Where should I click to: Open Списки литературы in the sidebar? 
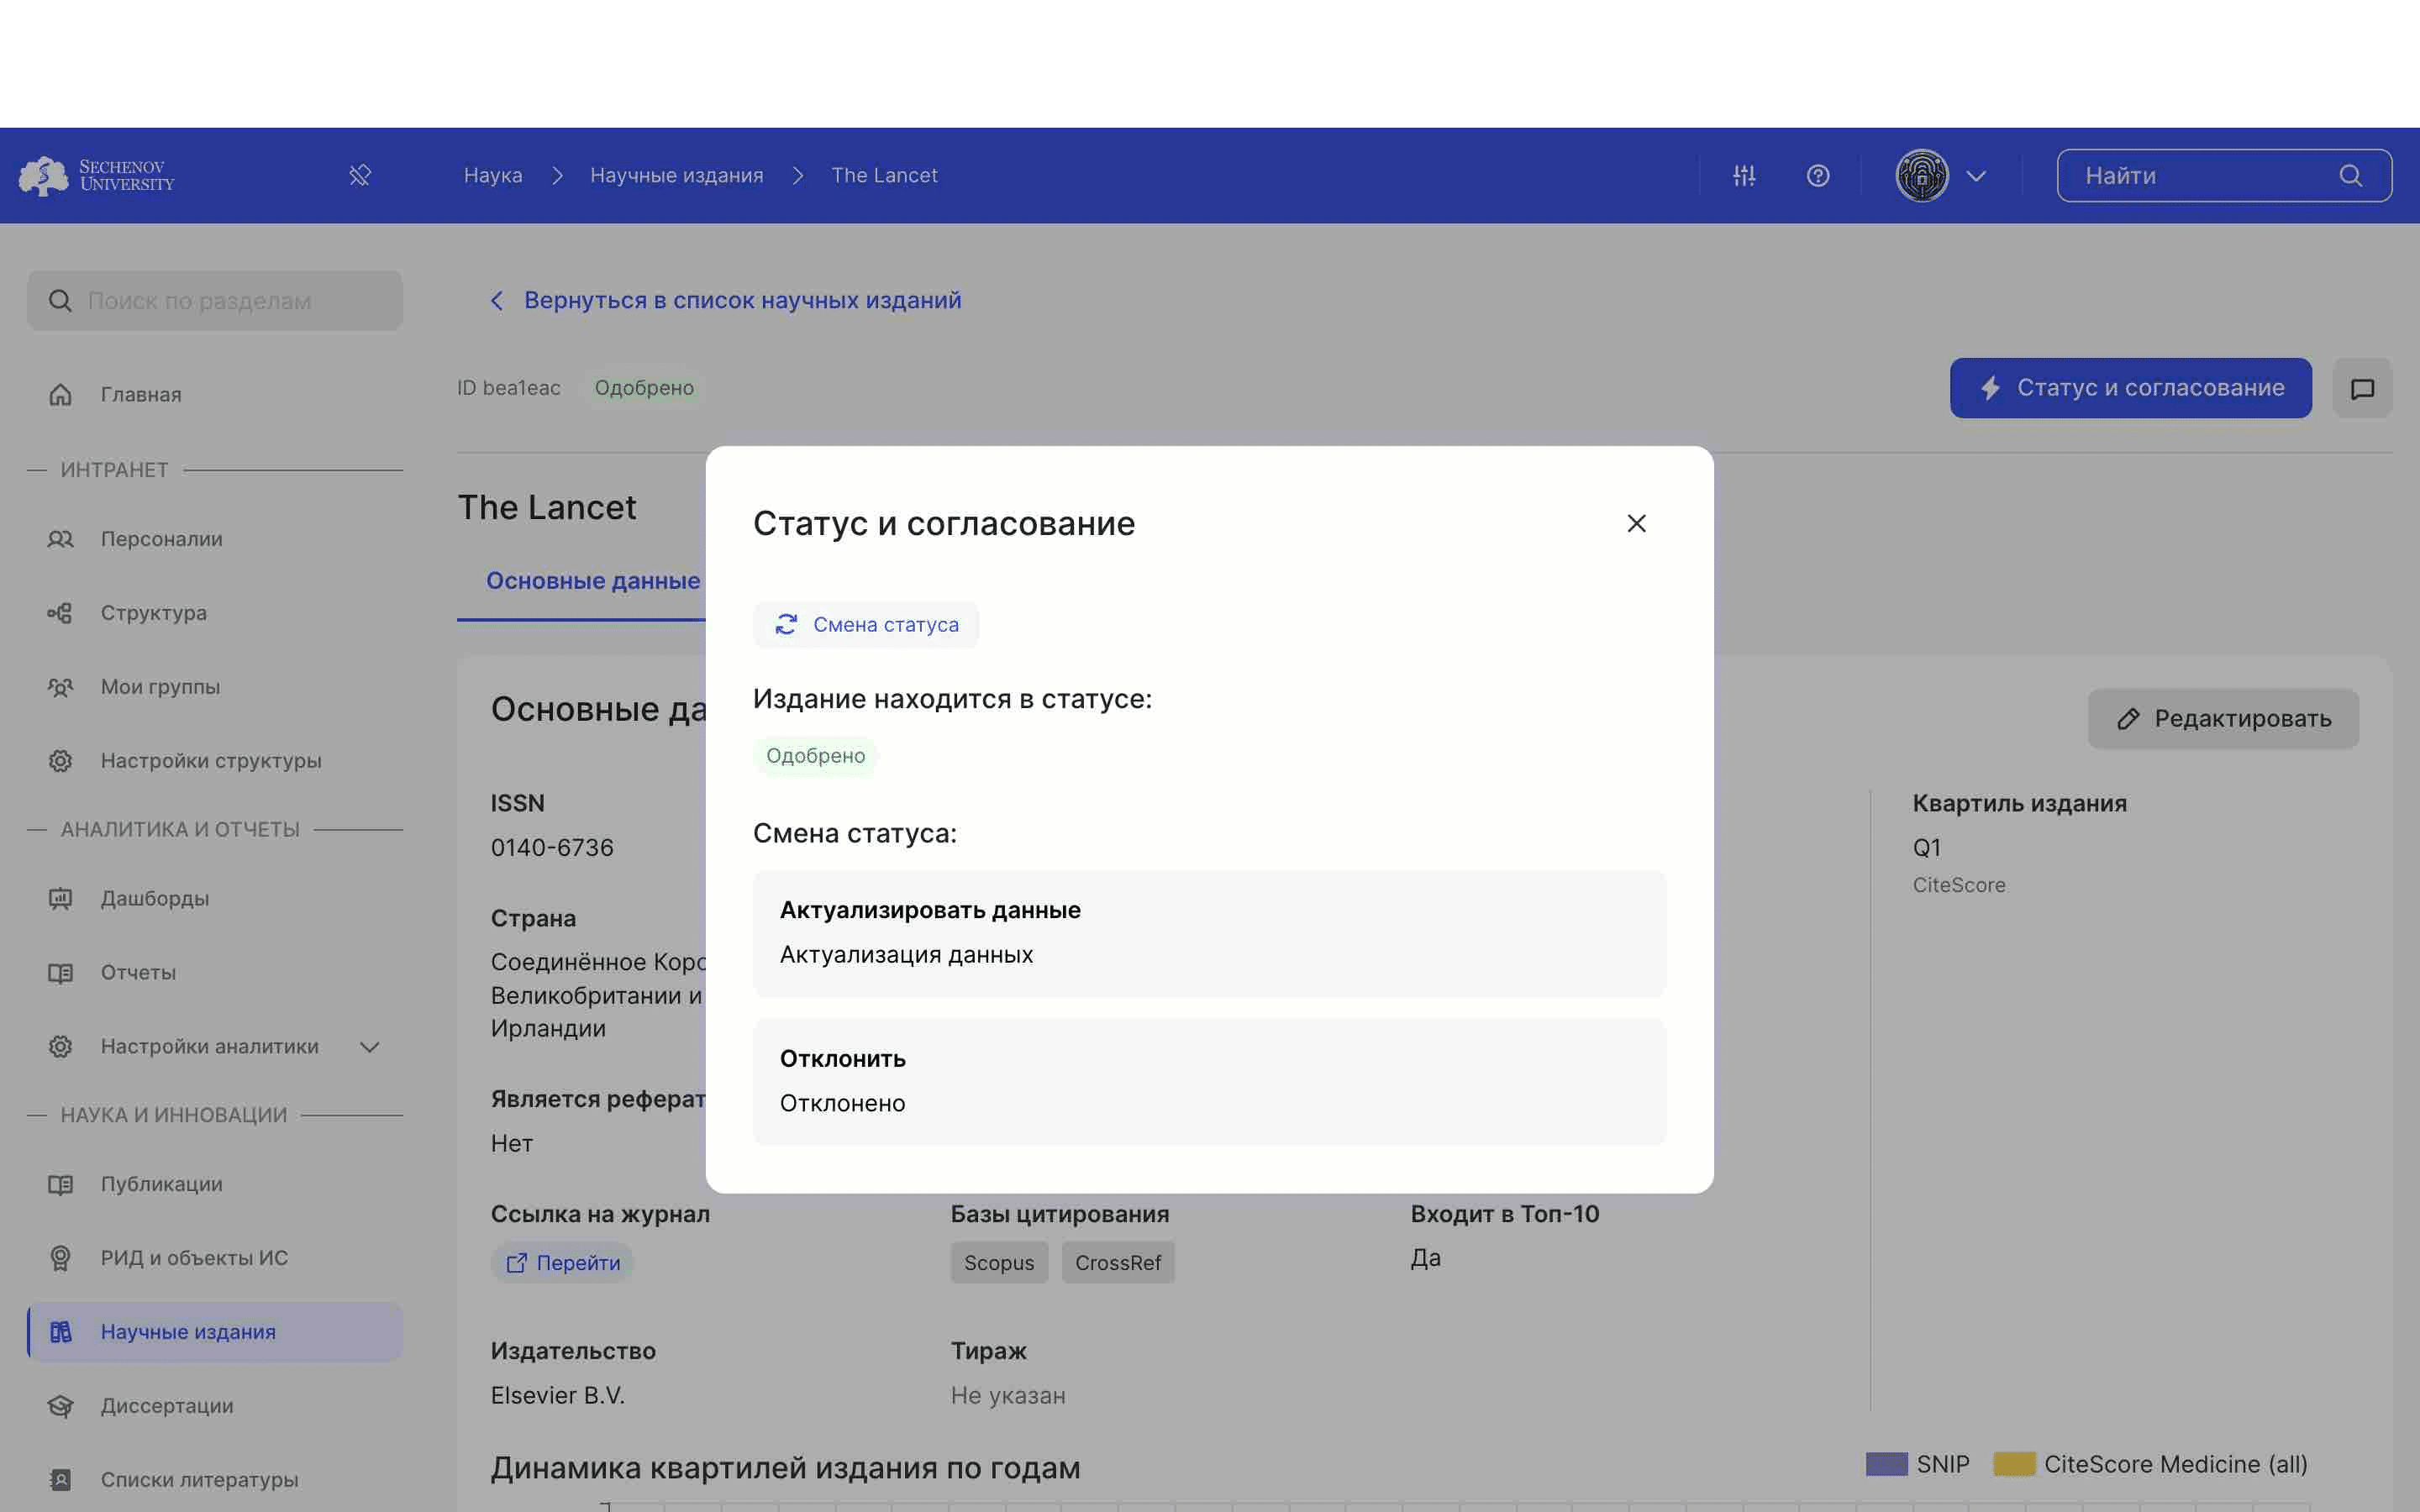point(215,1481)
